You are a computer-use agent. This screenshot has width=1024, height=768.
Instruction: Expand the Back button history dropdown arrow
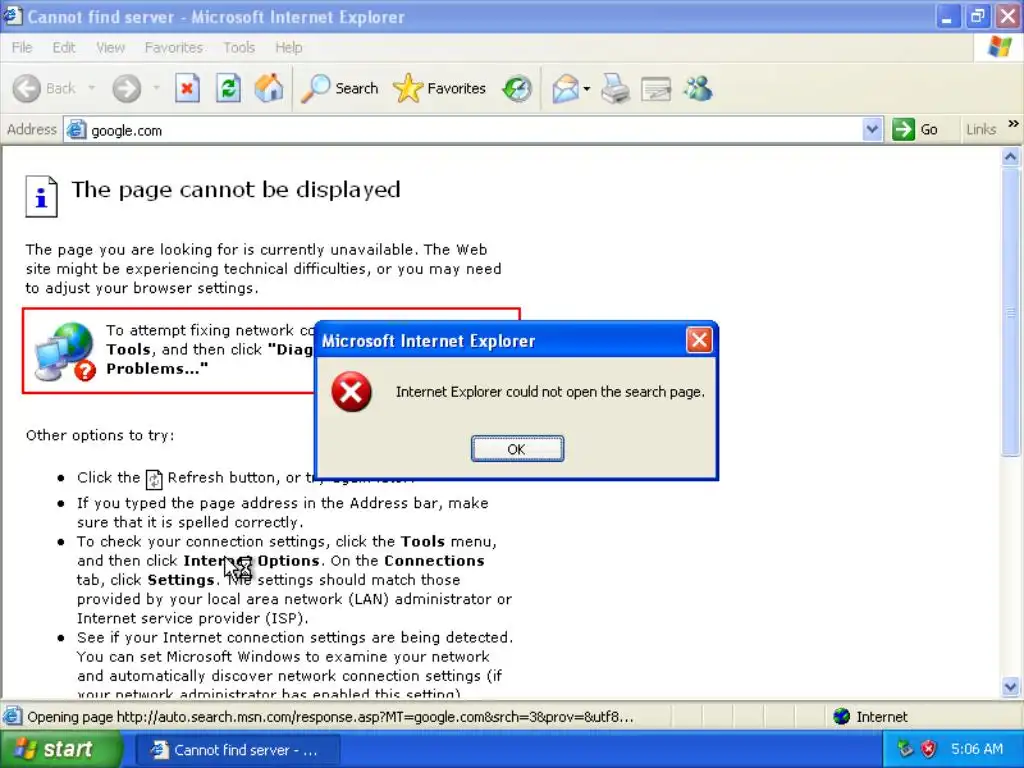pos(91,88)
